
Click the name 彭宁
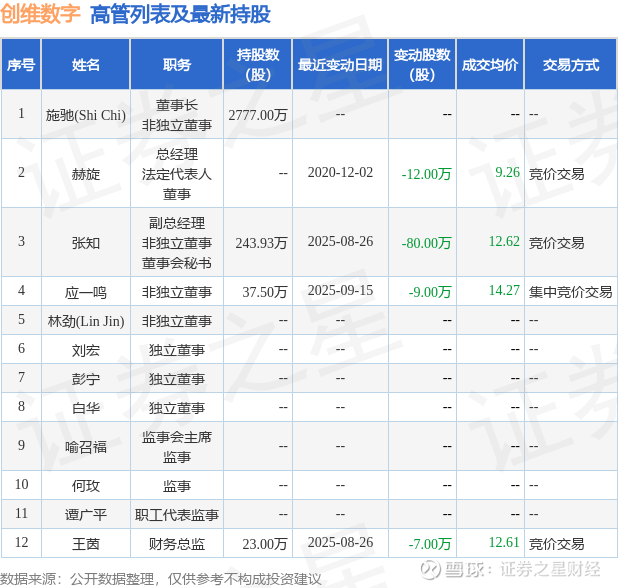[x=86, y=379]
